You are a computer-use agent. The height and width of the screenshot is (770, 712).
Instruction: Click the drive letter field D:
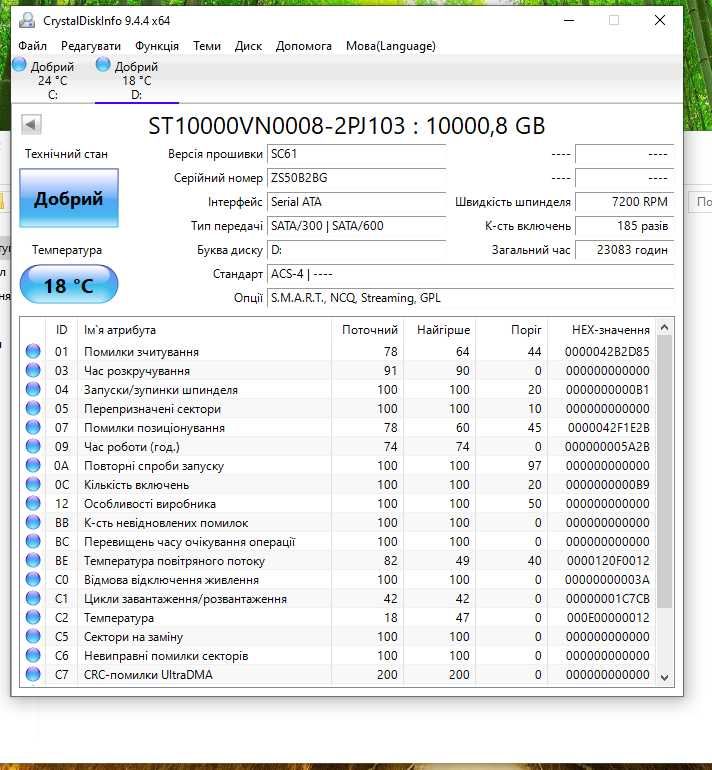pos(356,250)
